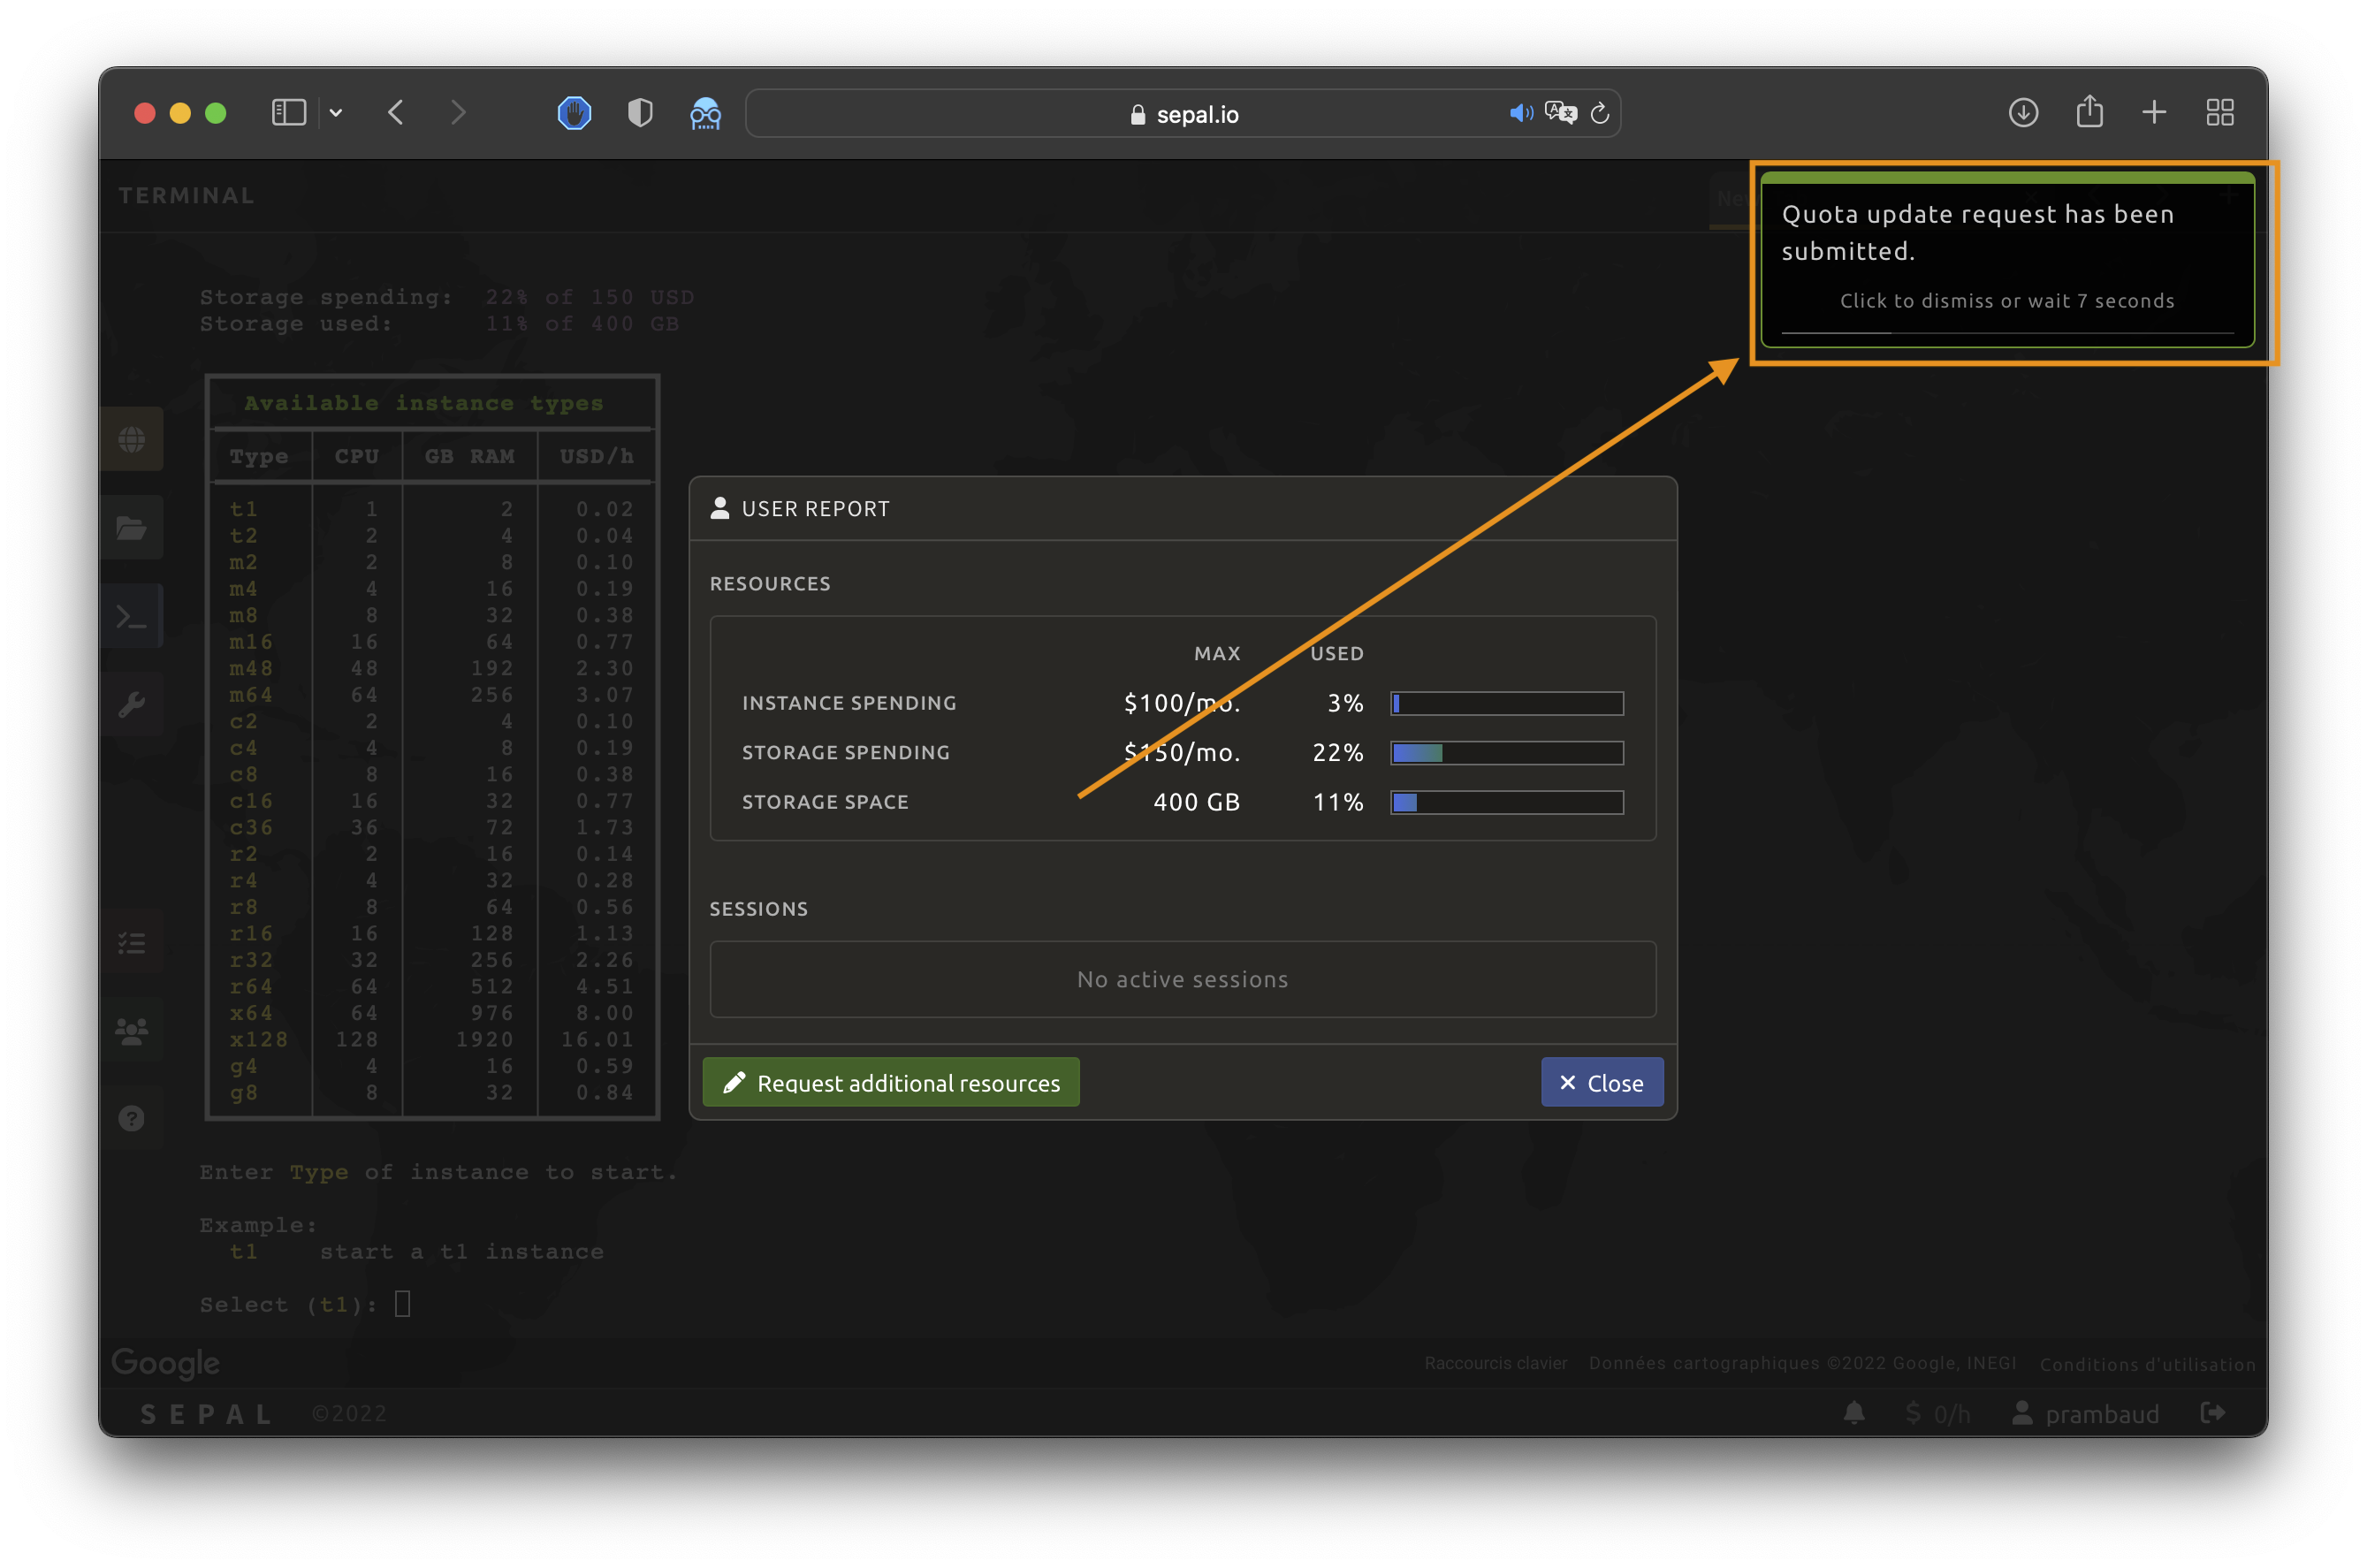2367x1568 pixels.
Task: Click the storage spending usage bar
Action: [x=1506, y=753]
